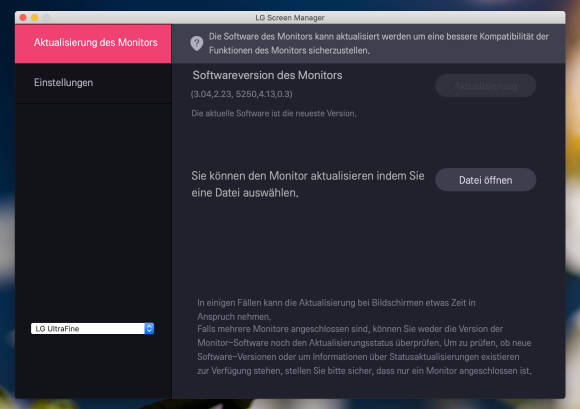Click the version text (3.04,2.23, 5250,4.13,0.3)
580x409 pixels.
click(x=241, y=94)
